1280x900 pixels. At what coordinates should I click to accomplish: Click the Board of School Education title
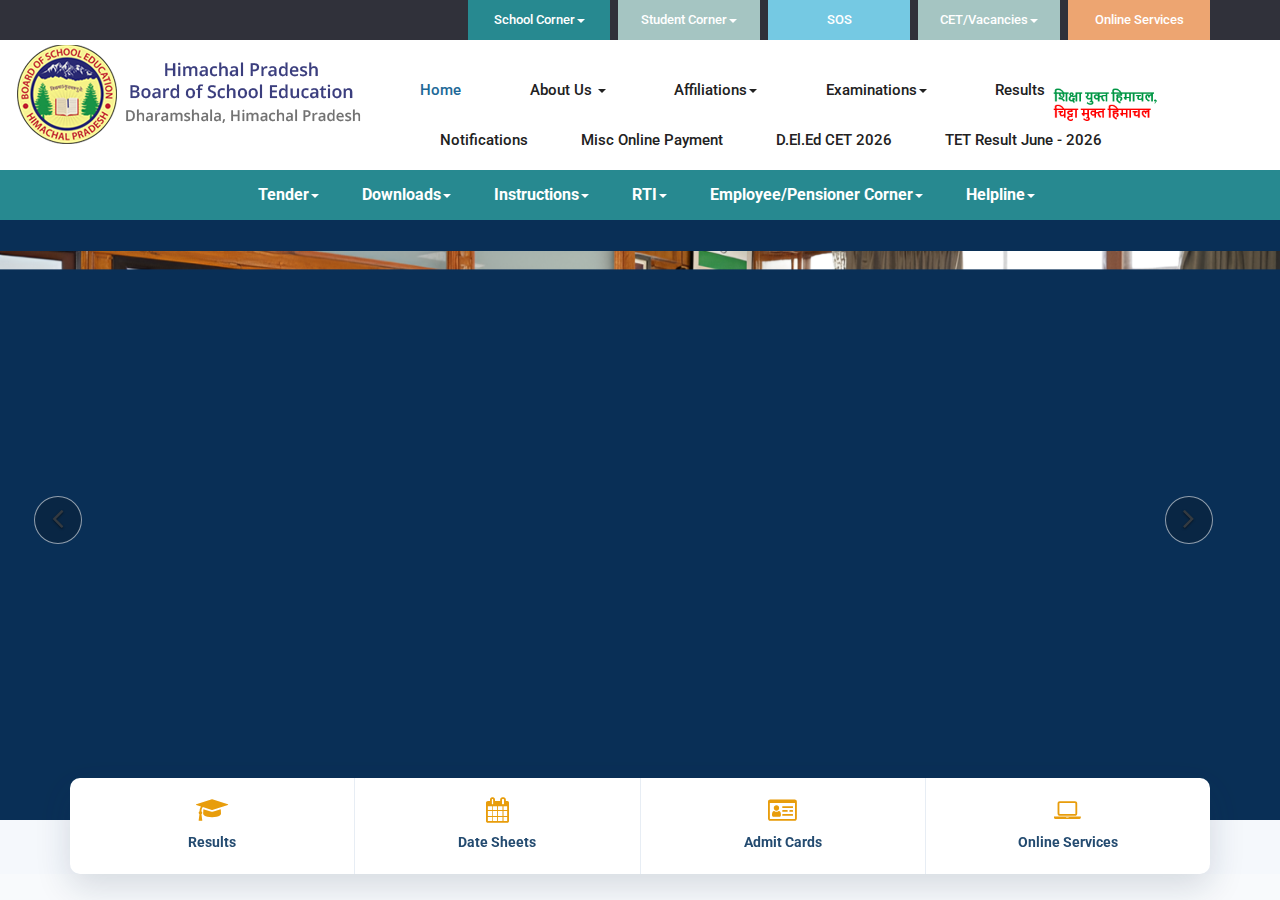click(241, 92)
